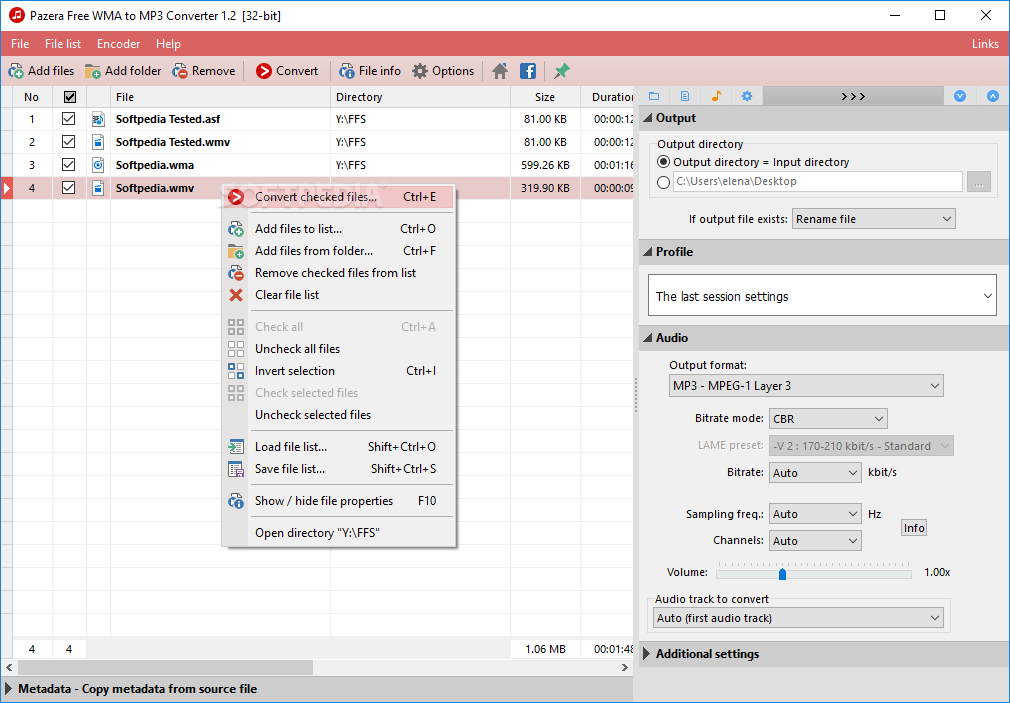Open the Facebook icon in toolbar

(528, 71)
